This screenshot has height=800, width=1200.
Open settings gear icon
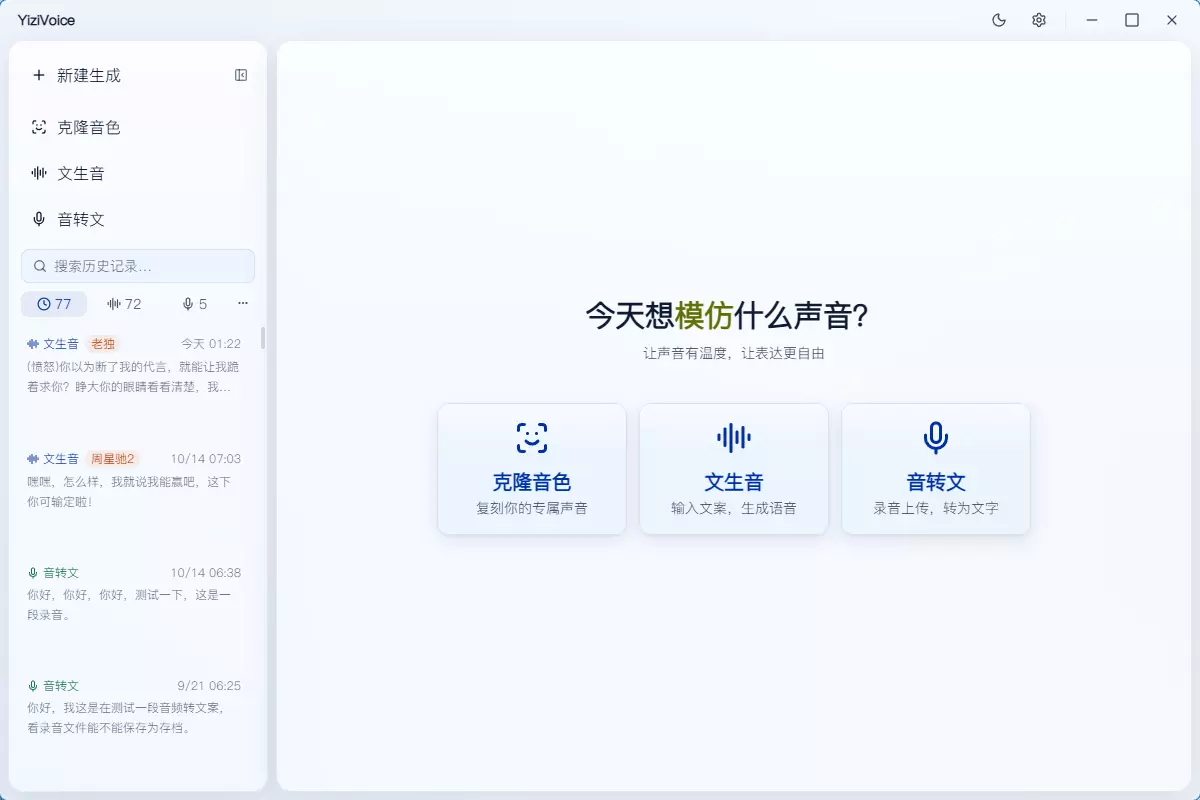click(1039, 20)
